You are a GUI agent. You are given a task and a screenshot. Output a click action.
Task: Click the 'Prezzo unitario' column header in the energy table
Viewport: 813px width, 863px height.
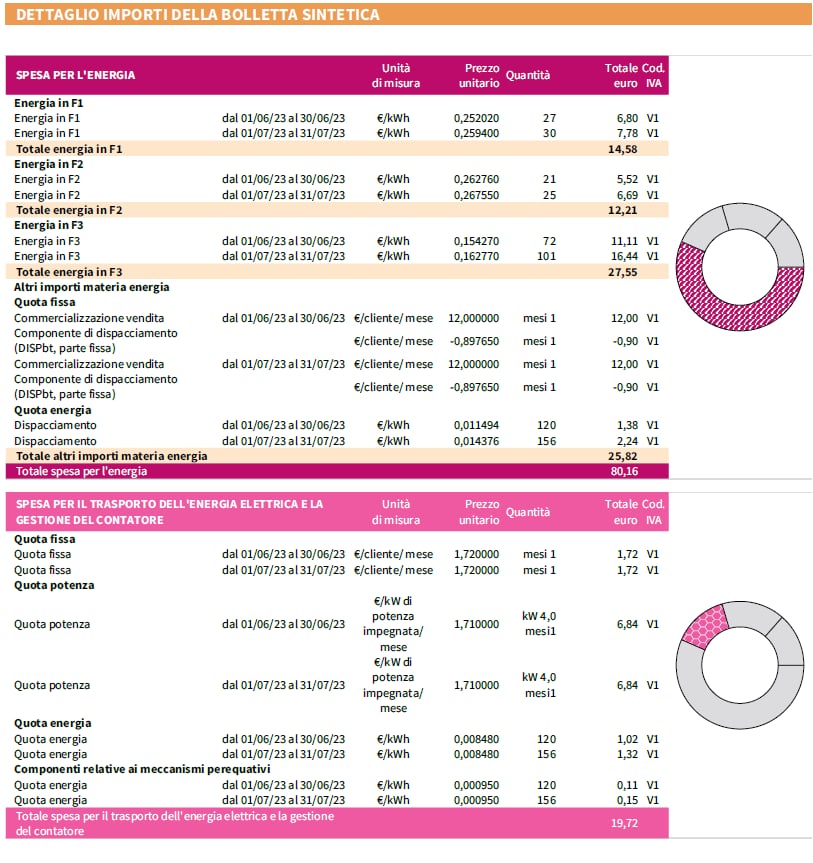[x=479, y=75]
